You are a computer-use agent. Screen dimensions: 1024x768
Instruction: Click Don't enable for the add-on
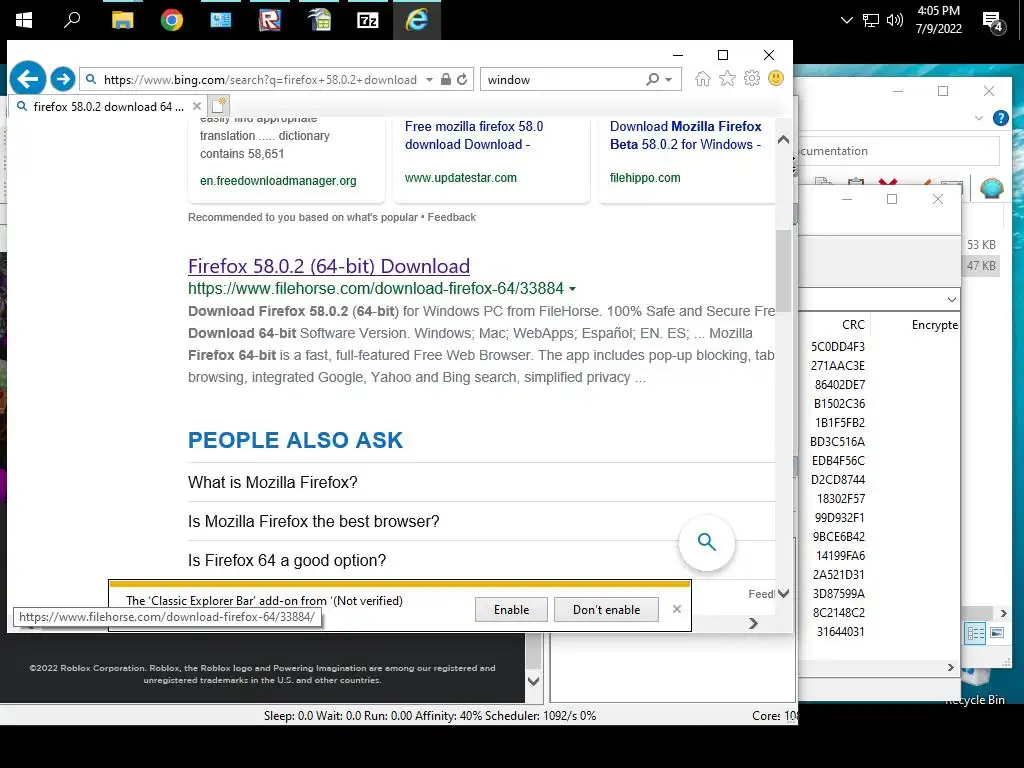(x=606, y=609)
